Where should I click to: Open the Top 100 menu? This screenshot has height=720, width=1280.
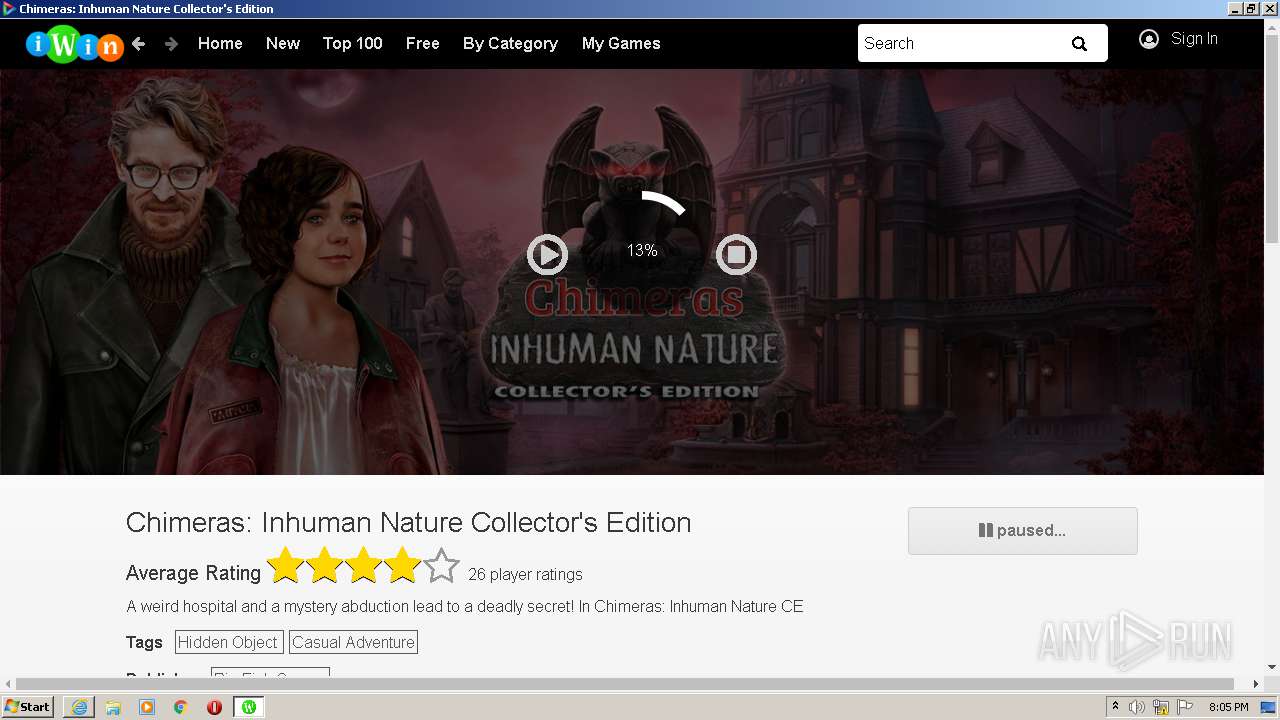coord(353,43)
